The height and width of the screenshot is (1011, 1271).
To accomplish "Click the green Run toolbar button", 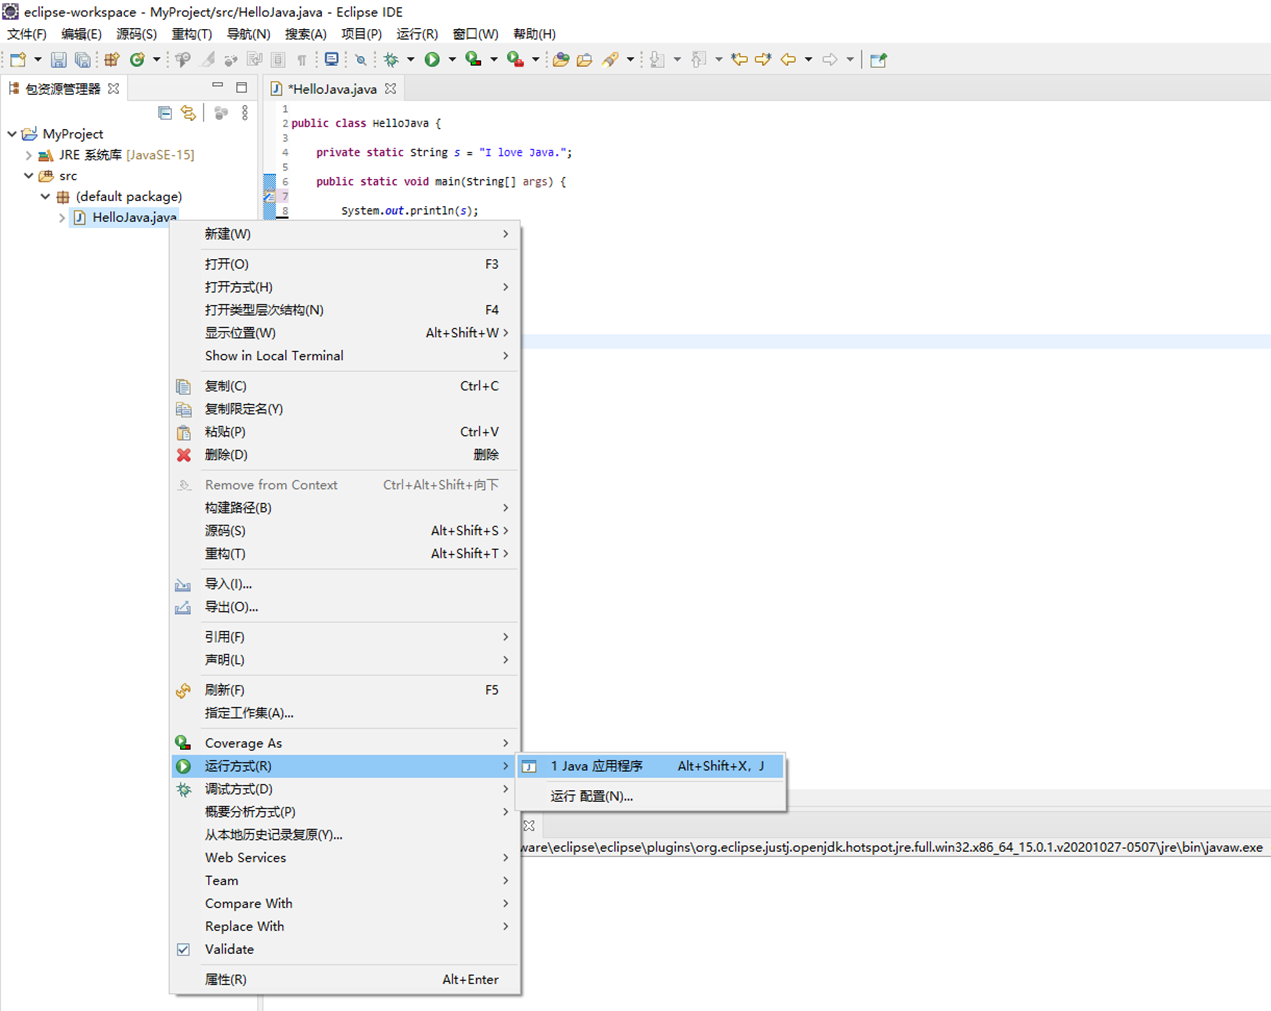I will tap(432, 60).
